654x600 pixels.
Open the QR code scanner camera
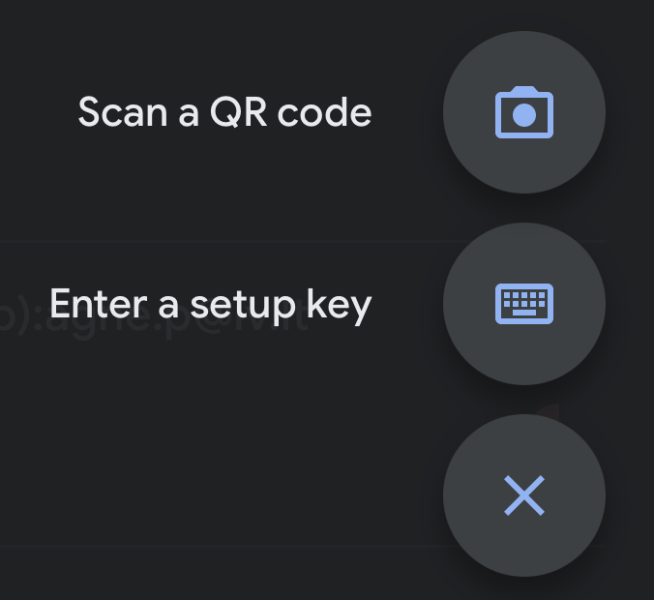coord(524,112)
